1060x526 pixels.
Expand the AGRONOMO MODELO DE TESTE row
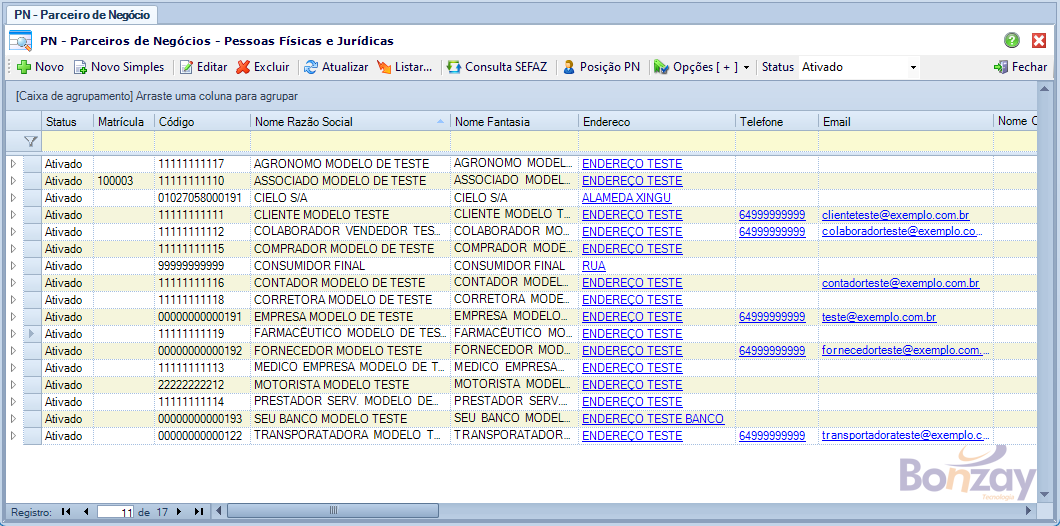[13, 164]
